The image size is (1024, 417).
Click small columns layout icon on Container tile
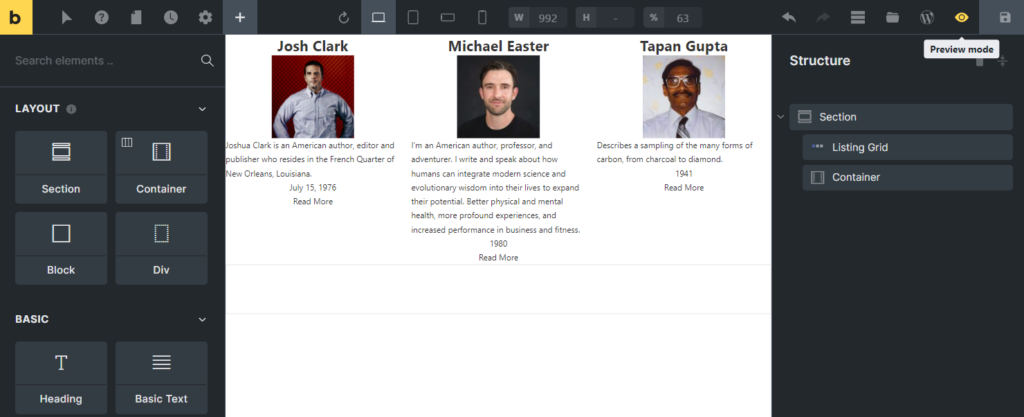127,142
